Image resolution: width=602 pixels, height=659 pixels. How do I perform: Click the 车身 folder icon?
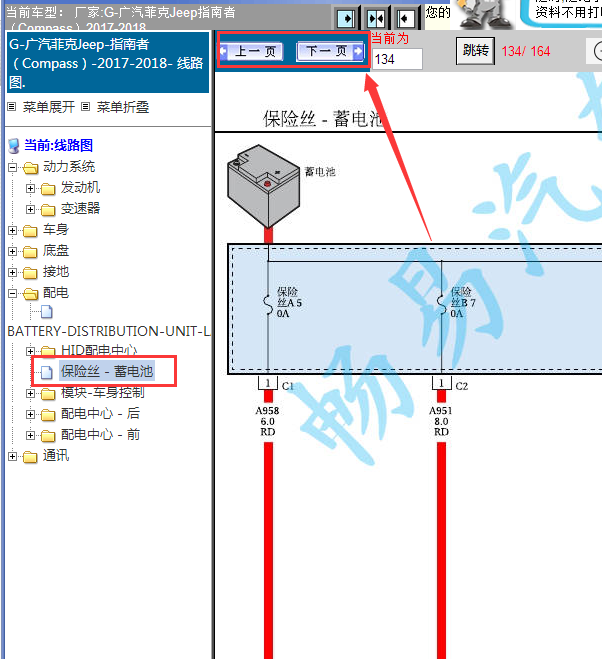point(30,231)
